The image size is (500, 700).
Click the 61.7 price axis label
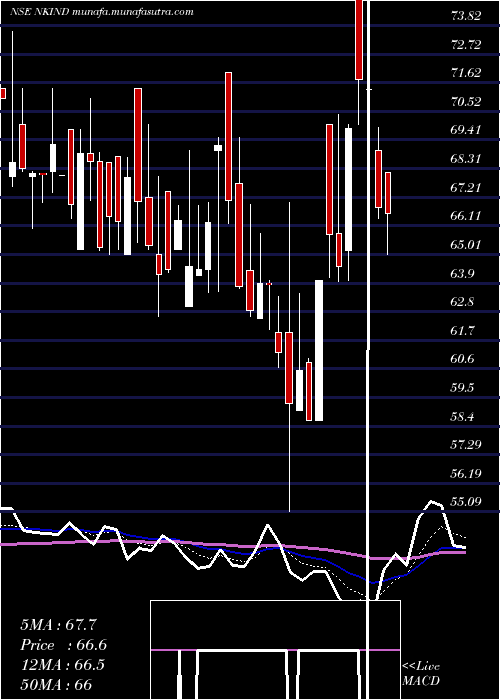(x=463, y=330)
